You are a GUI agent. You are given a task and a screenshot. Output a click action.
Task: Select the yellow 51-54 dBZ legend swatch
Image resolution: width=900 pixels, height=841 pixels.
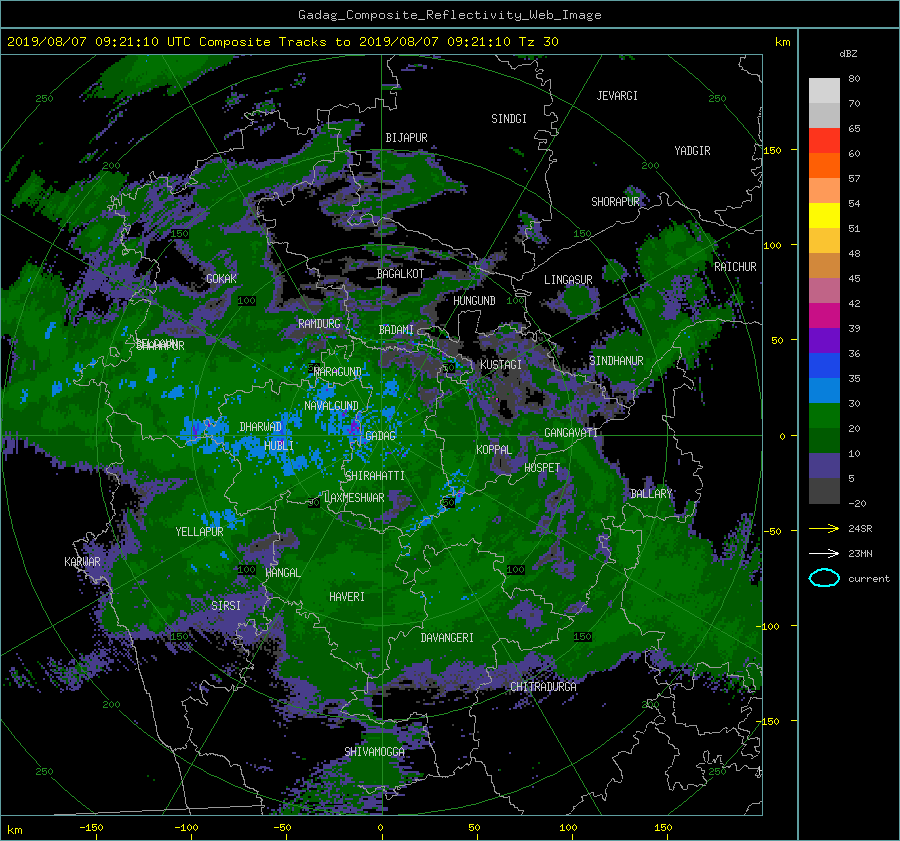(824, 216)
